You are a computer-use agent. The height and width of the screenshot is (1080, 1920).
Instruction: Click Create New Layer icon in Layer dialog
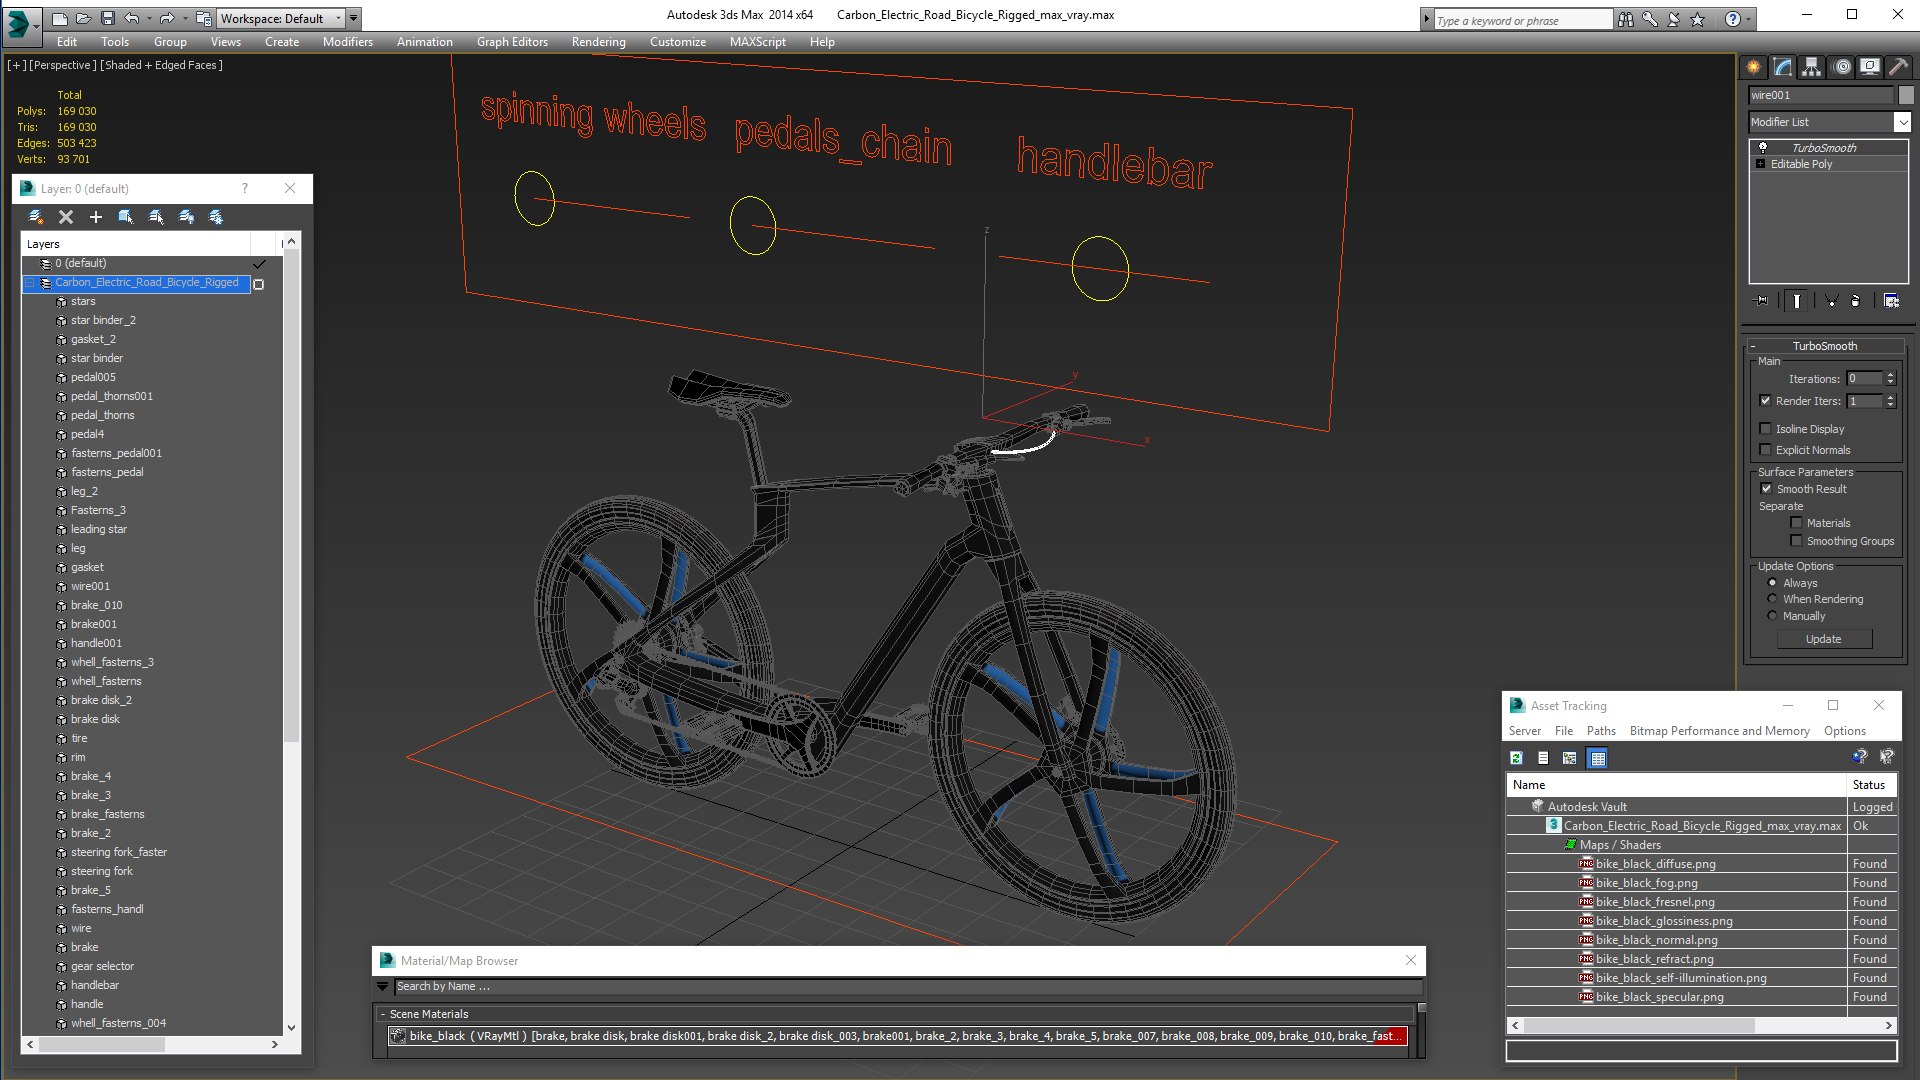tap(36, 217)
